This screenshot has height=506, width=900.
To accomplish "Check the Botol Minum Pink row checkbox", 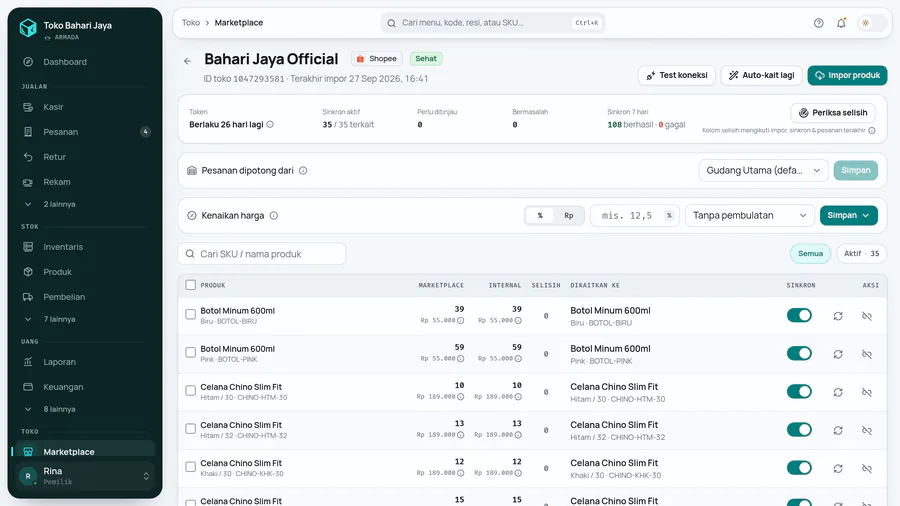I will point(191,352).
